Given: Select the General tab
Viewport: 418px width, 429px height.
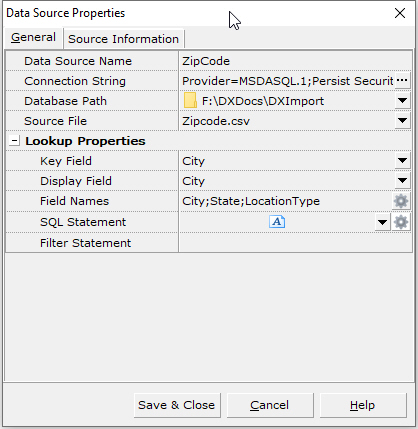Looking at the screenshot, I should (x=33, y=37).
